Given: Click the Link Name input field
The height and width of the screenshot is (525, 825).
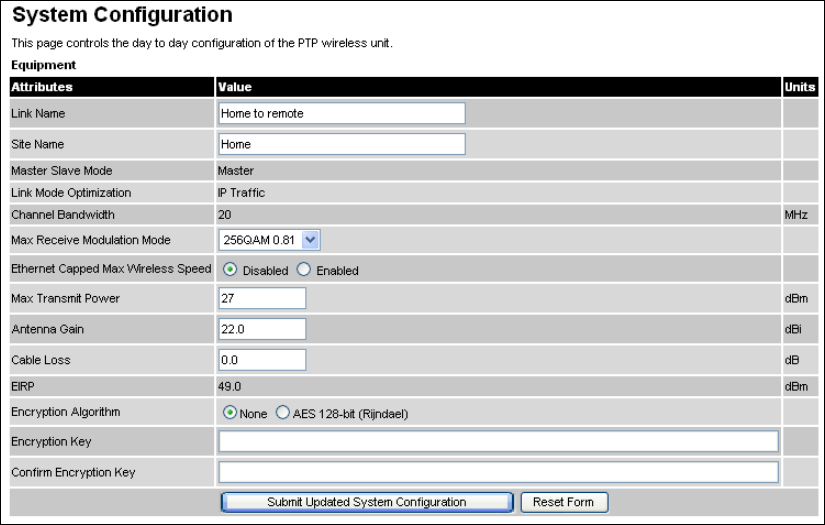Looking at the screenshot, I should 341,114.
